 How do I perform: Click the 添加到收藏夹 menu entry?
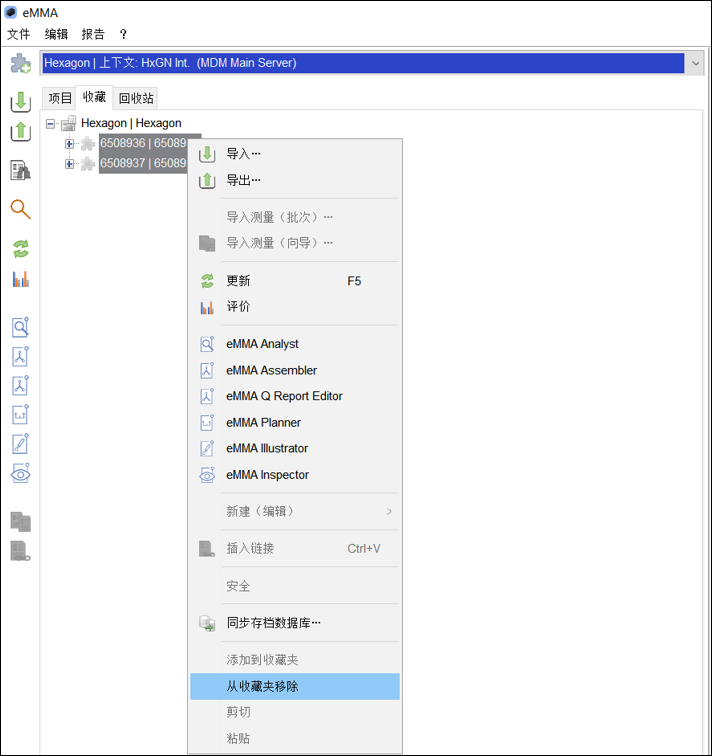295,660
